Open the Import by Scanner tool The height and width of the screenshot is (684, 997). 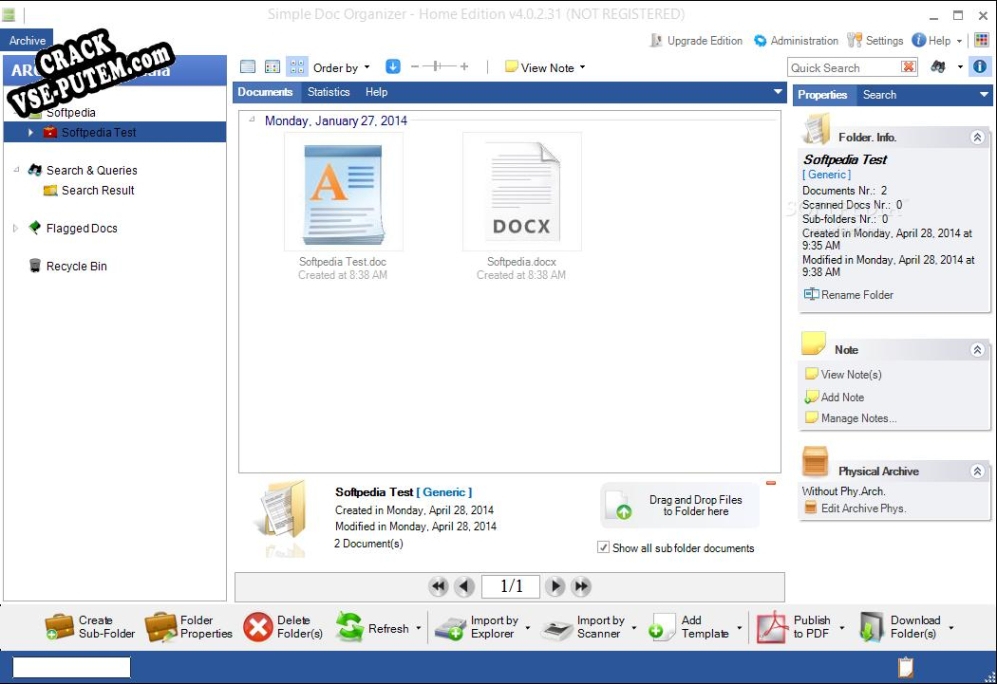click(557, 628)
